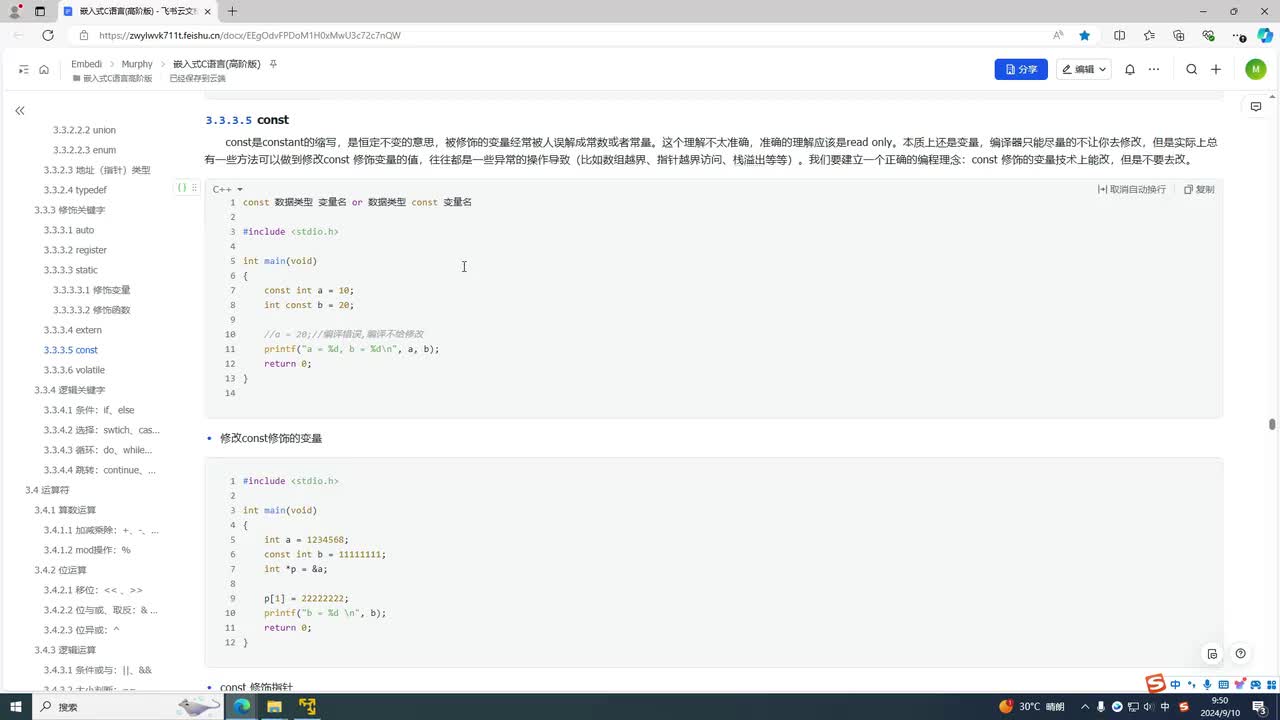Jump to 3.3.4.1 条件：if、else entry
This screenshot has width=1280, height=720.
[88, 410]
